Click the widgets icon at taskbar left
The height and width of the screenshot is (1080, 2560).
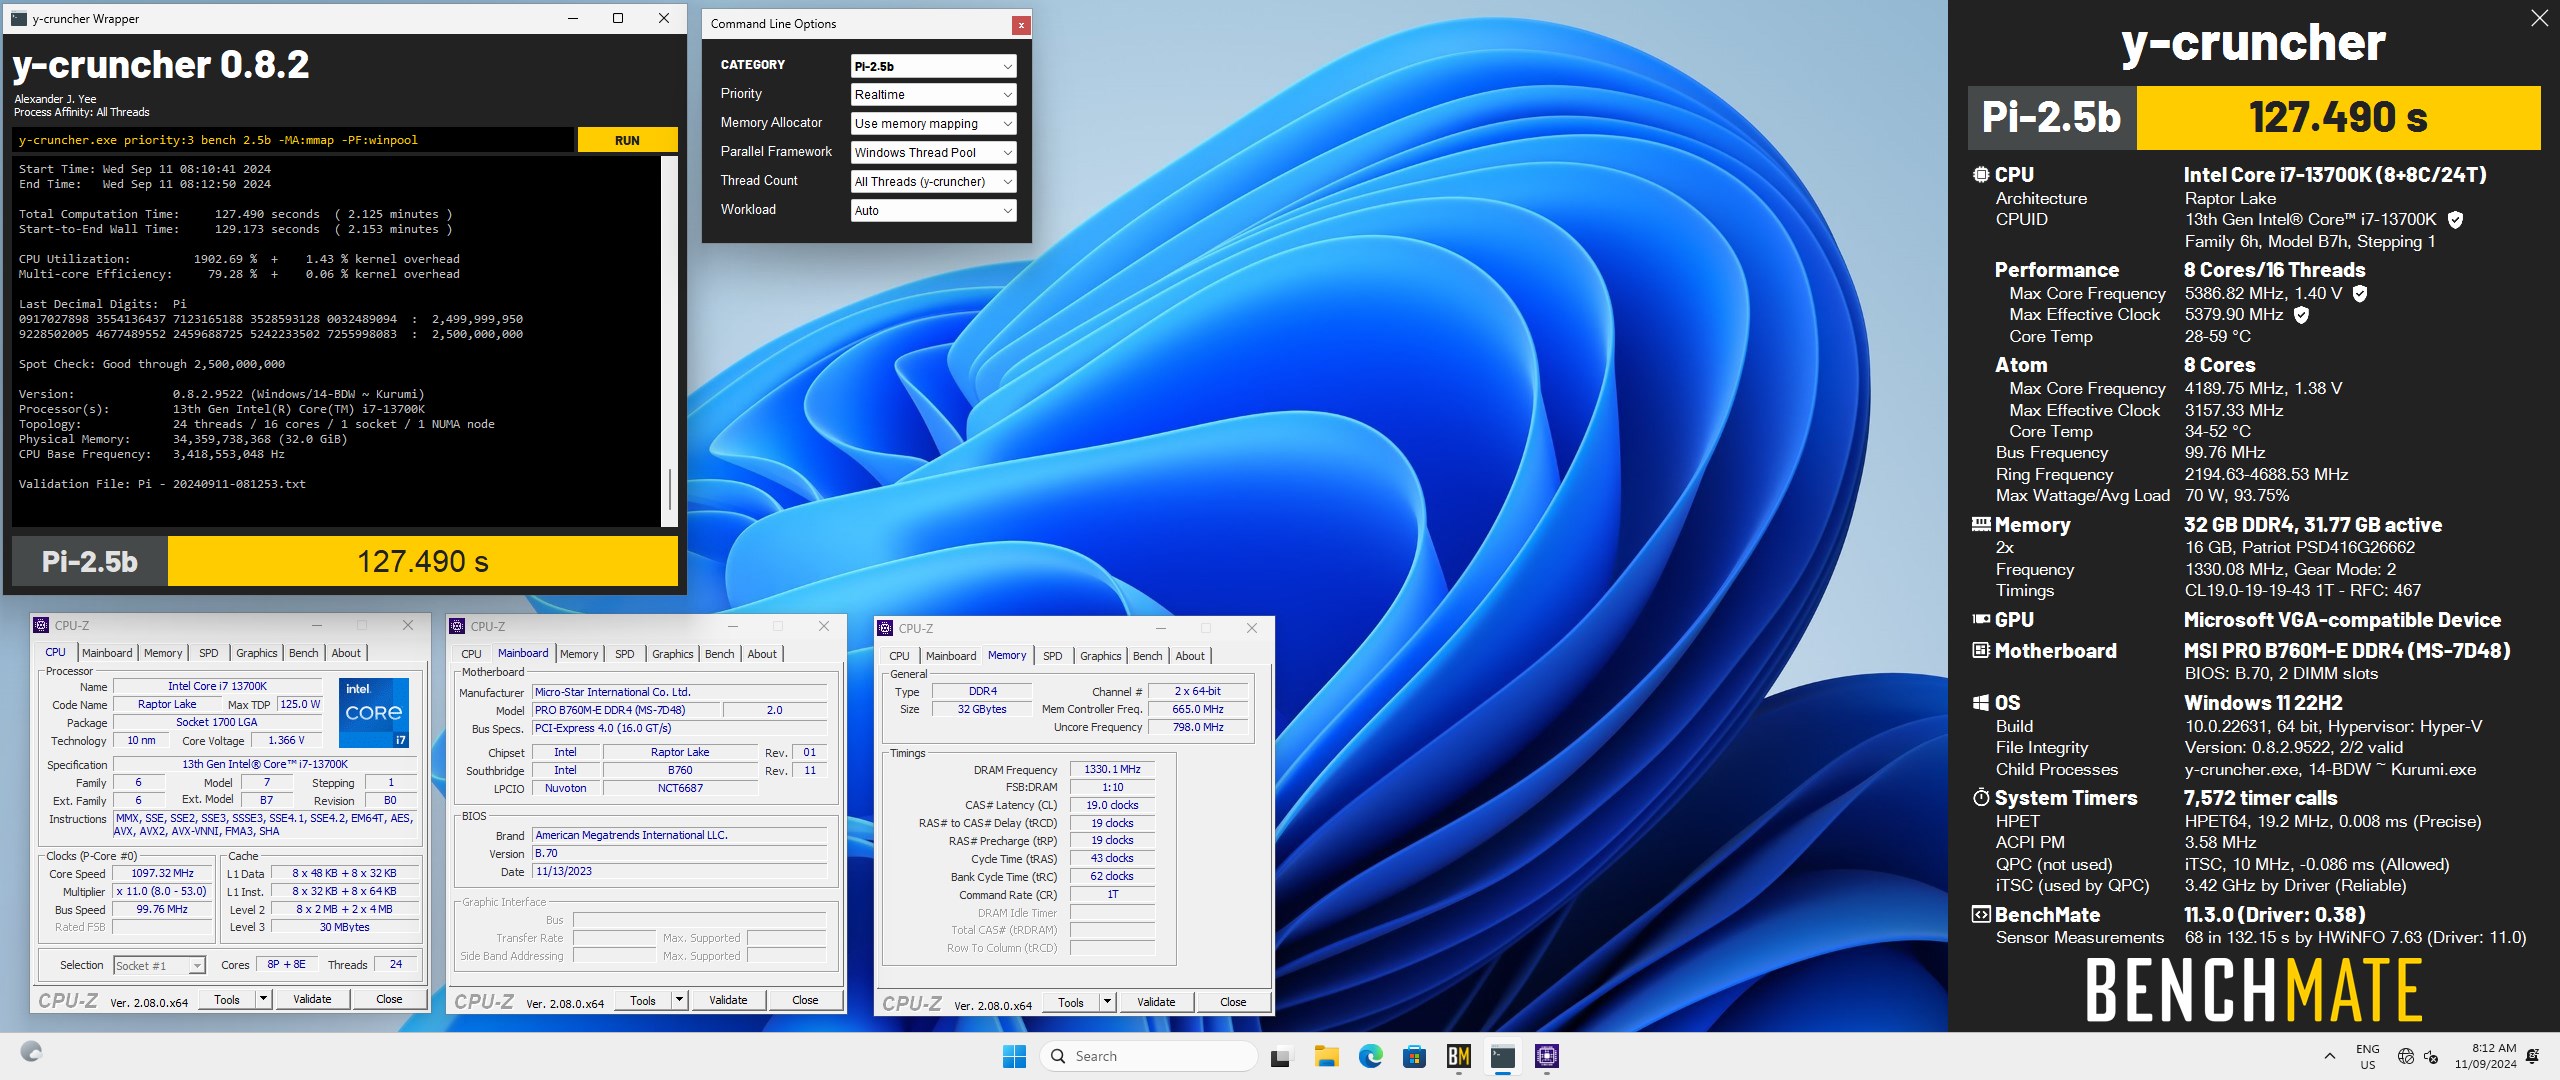click(x=31, y=1052)
